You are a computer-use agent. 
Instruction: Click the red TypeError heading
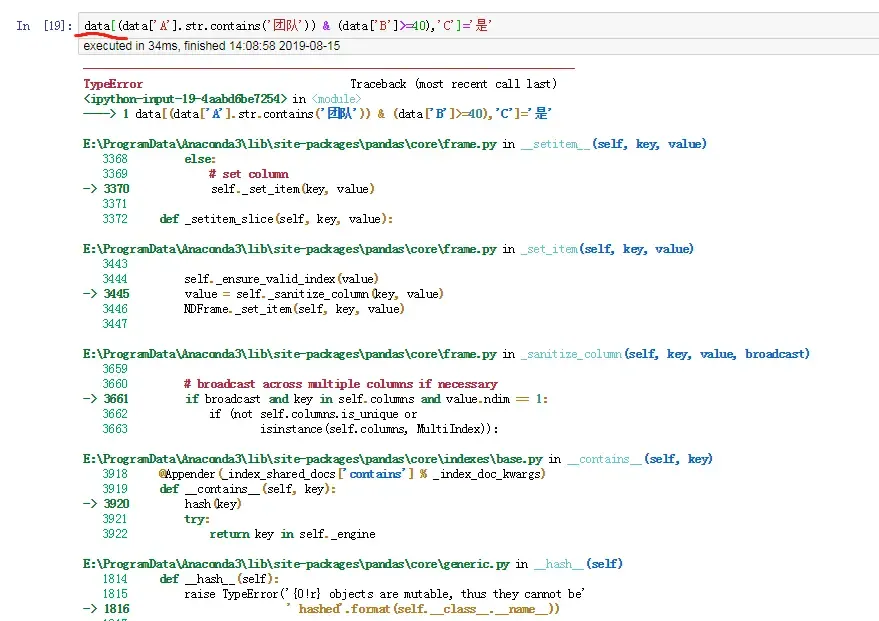point(113,84)
